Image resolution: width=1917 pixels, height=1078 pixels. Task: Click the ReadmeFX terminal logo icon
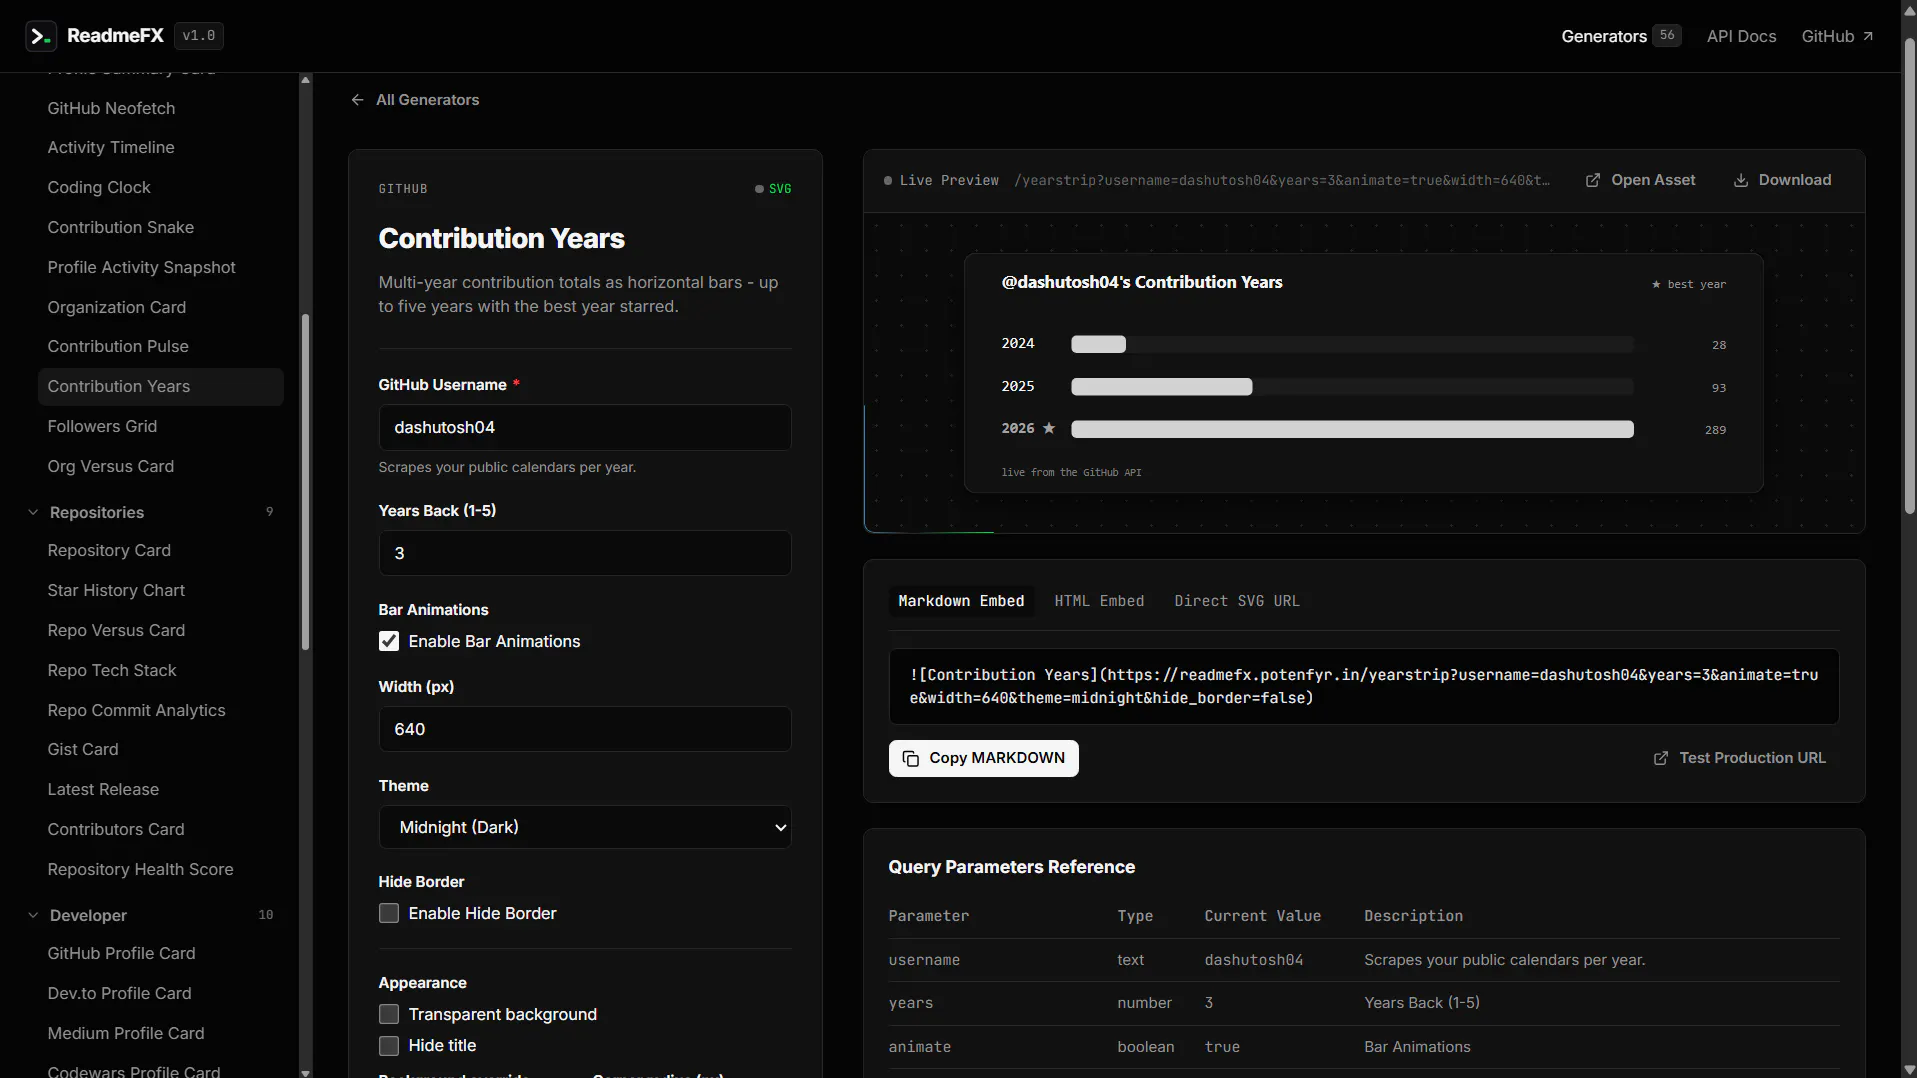point(40,36)
